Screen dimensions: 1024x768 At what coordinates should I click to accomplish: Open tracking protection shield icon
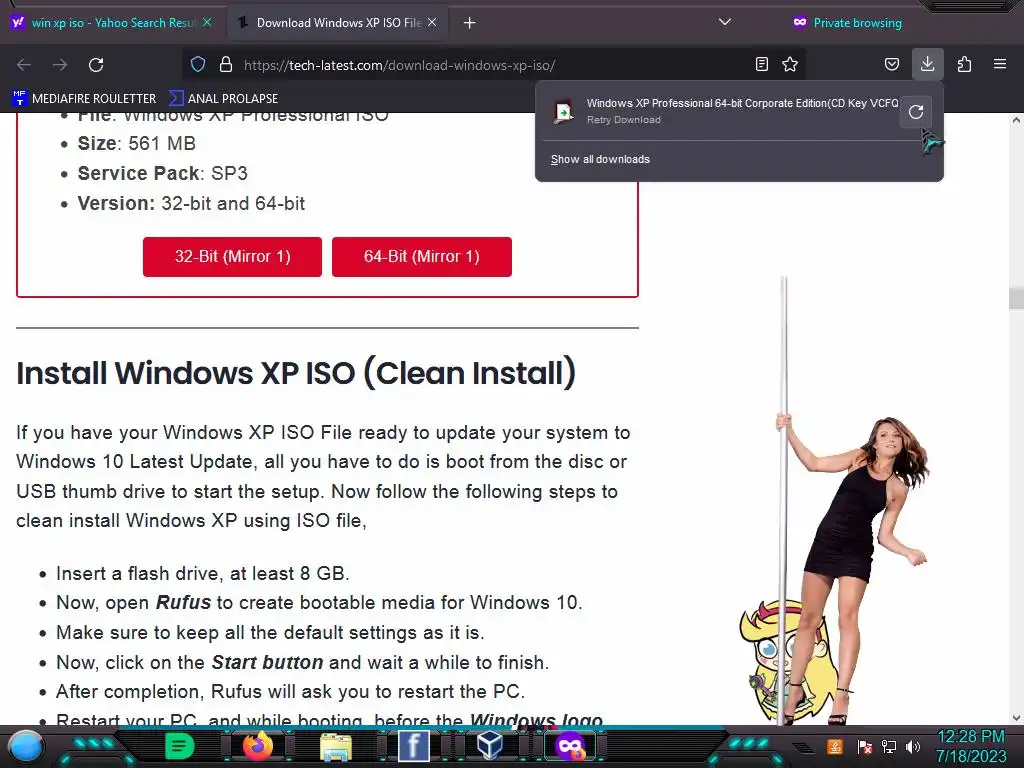[198, 65]
